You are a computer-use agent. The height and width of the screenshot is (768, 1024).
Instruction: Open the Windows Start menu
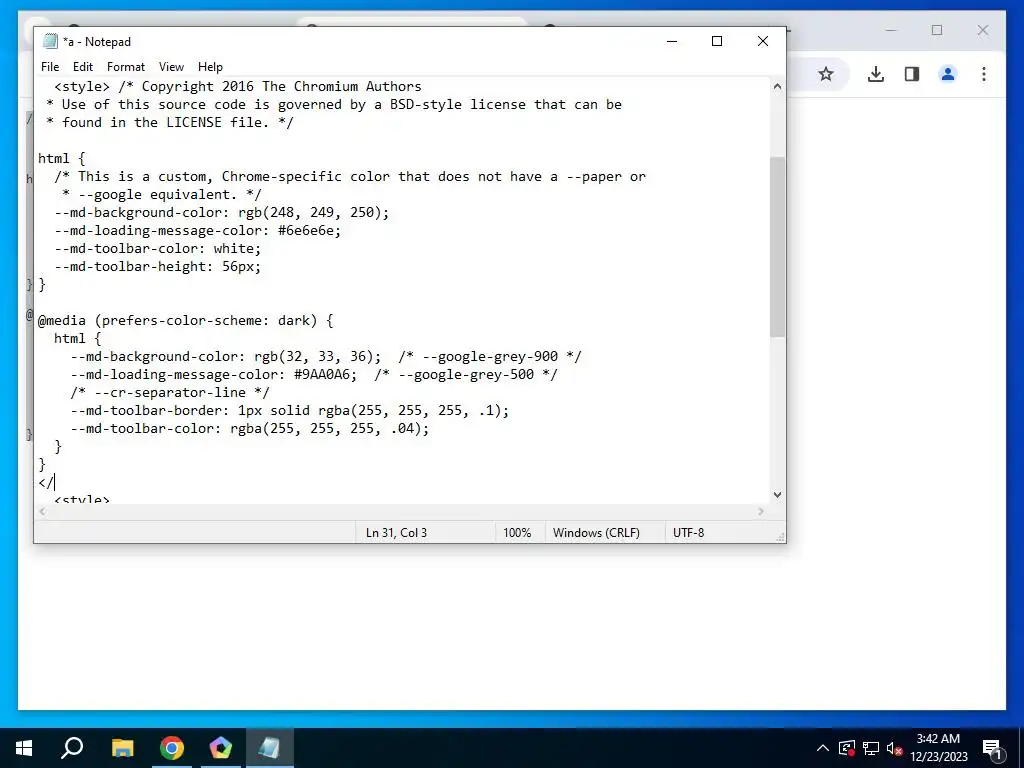(24, 748)
